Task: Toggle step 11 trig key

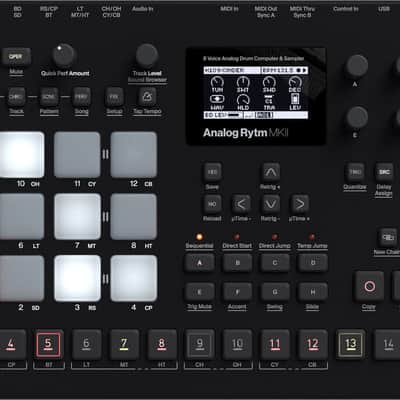Action: (x=275, y=344)
